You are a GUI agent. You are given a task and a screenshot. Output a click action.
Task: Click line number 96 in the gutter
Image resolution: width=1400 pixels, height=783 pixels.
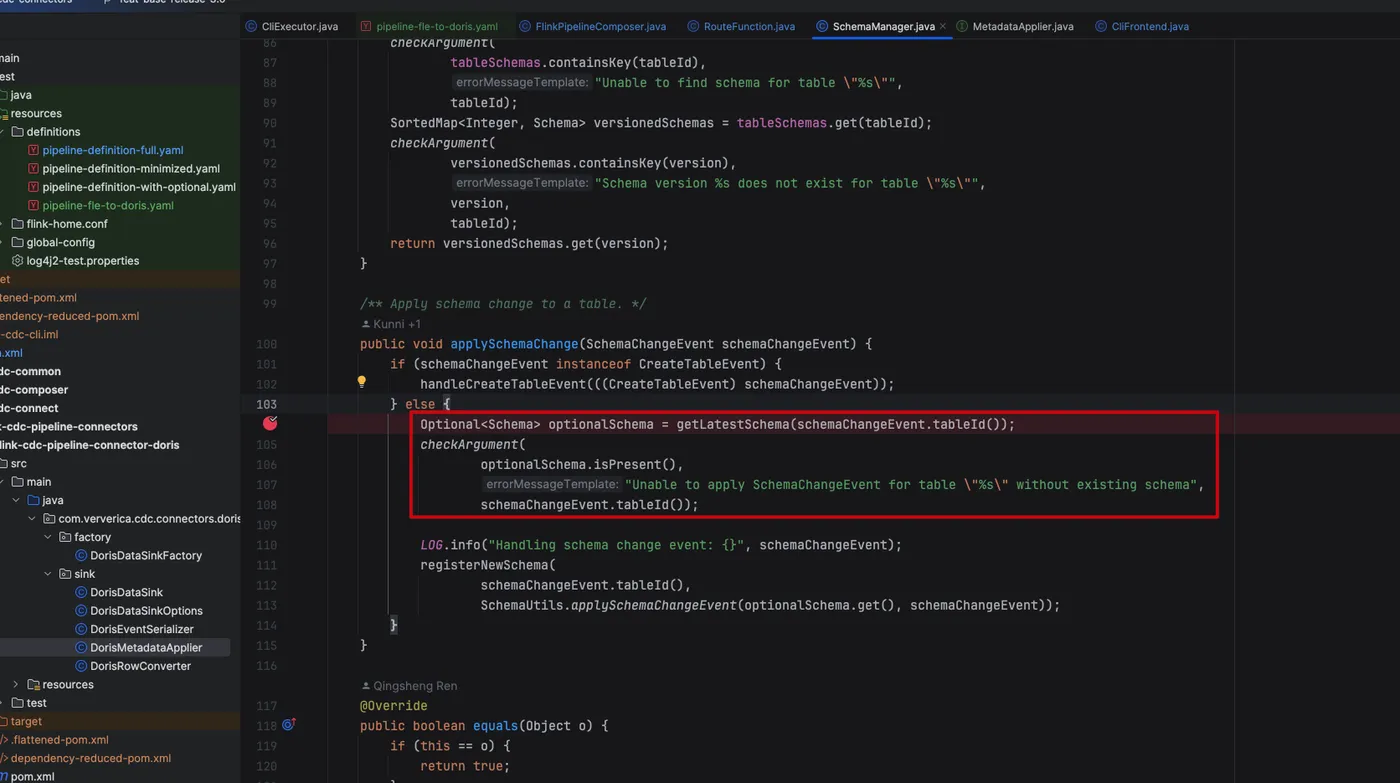[270, 243]
